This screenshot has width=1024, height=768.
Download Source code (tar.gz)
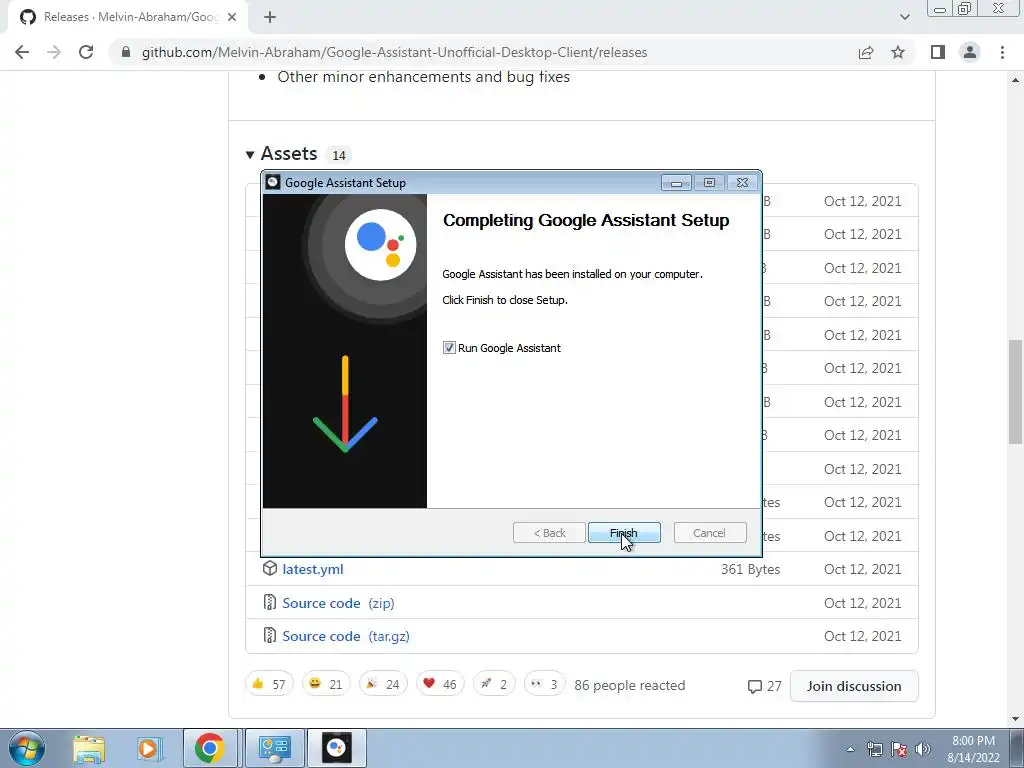click(346, 636)
